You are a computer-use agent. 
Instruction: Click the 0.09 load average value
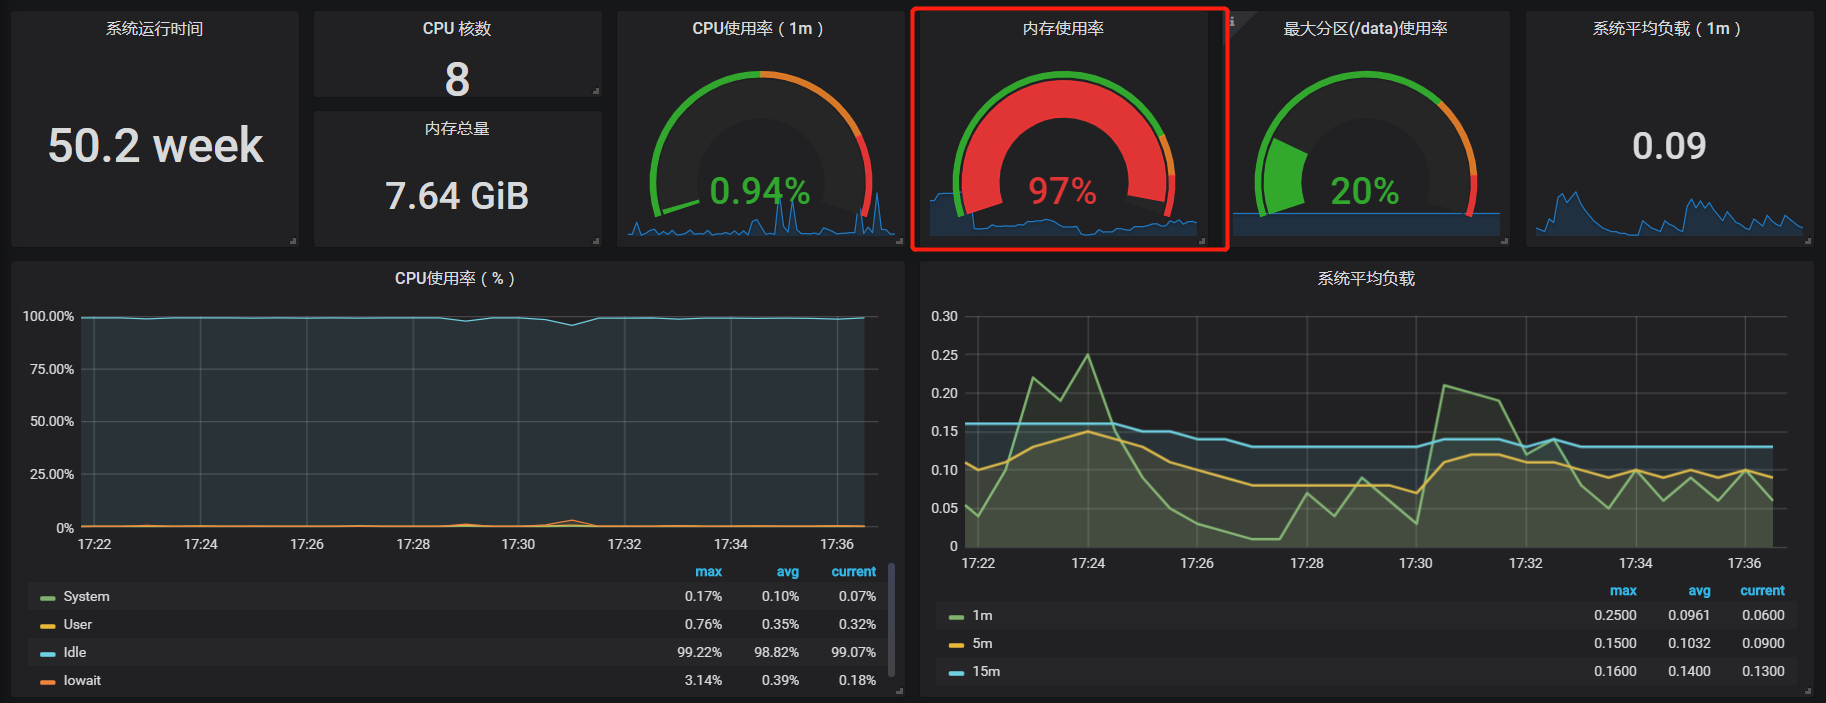pos(1669,146)
